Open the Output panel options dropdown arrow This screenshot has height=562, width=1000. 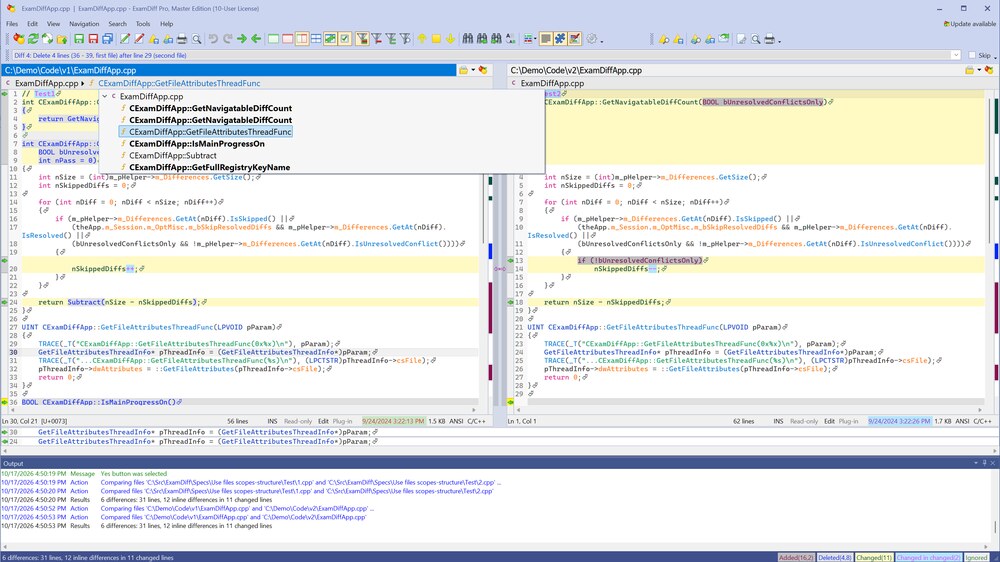(975, 463)
